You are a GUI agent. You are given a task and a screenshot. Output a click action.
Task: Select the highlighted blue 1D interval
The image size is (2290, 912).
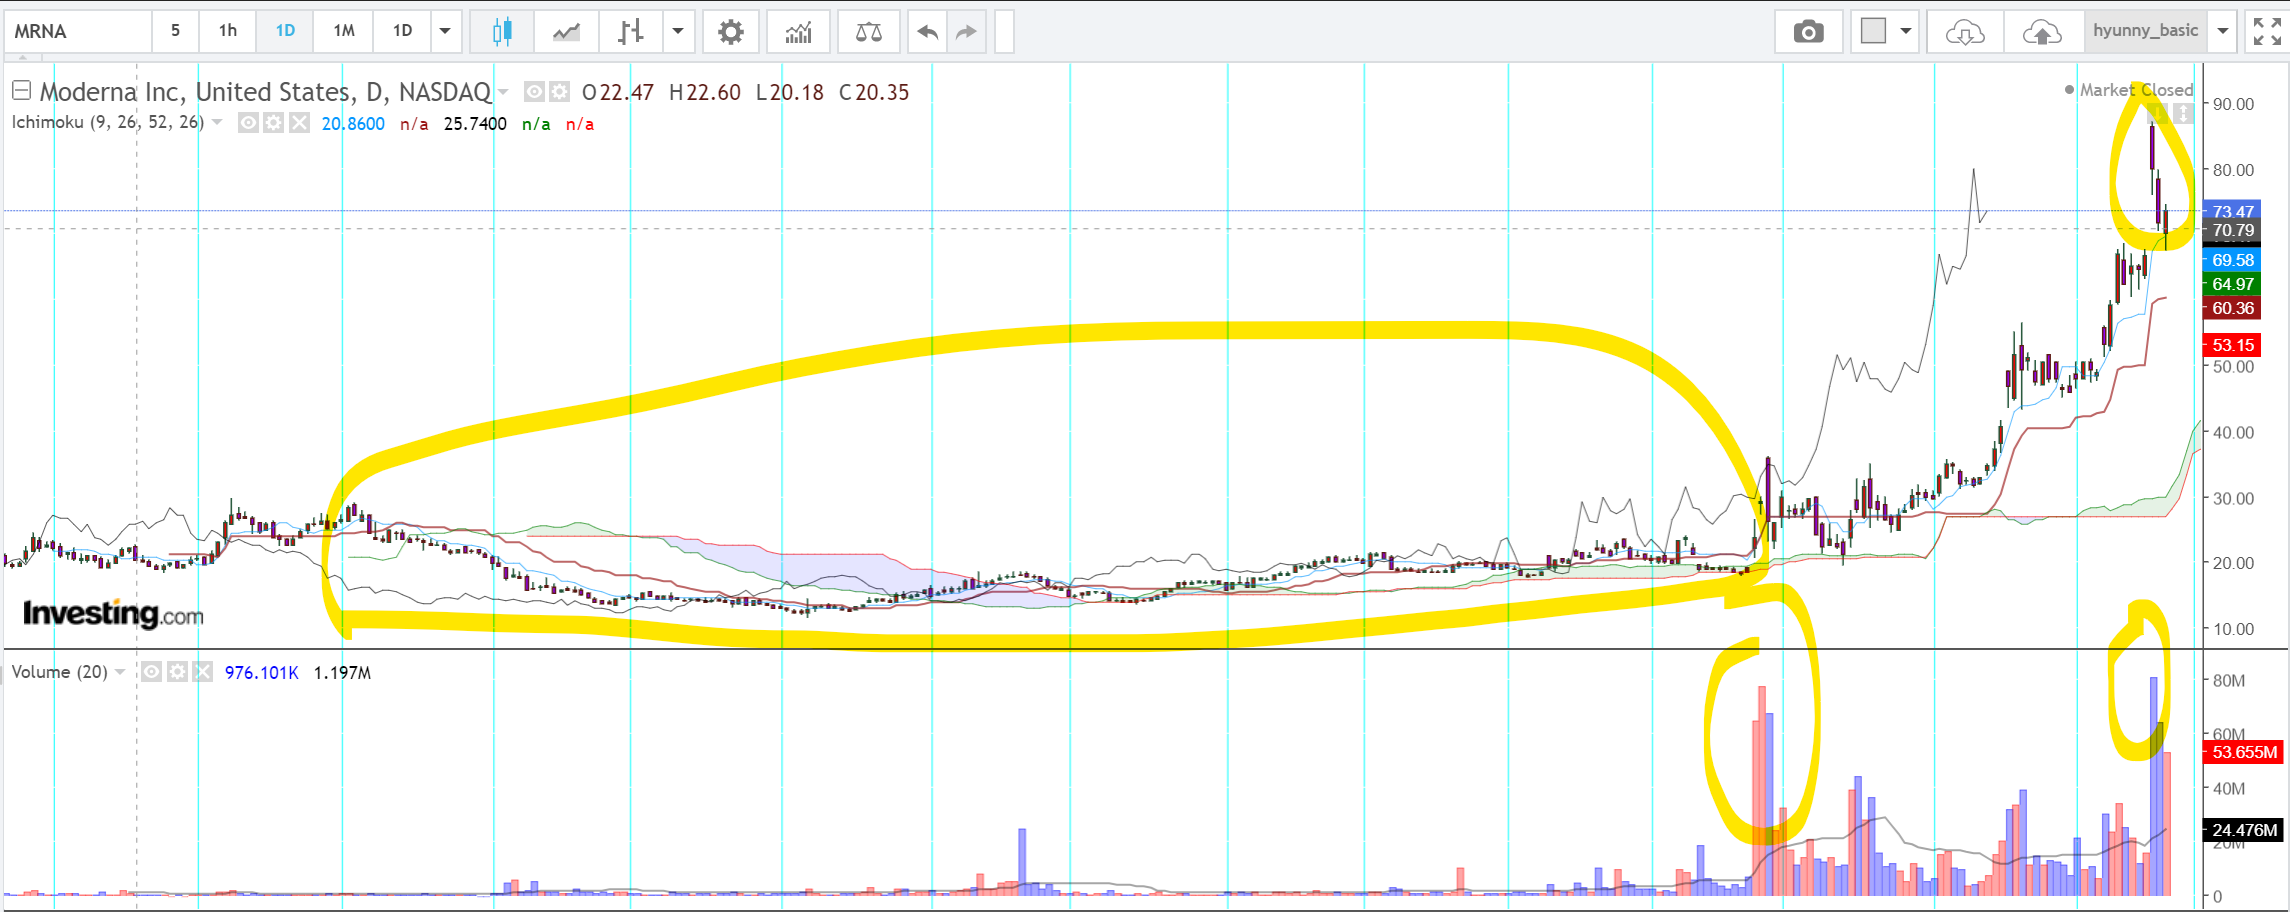(x=285, y=31)
